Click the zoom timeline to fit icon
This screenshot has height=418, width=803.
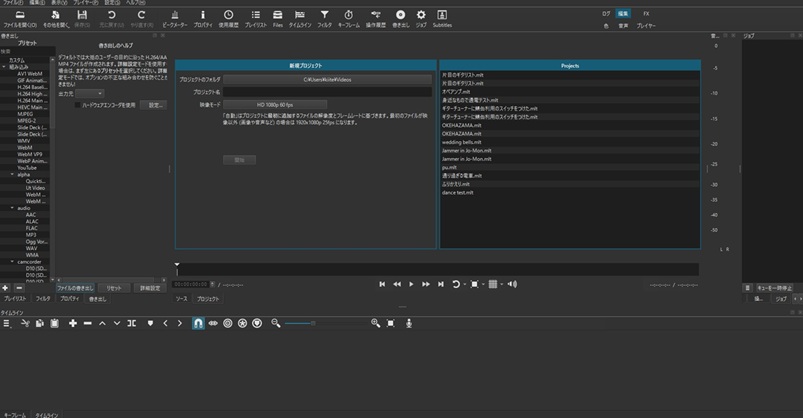[x=391, y=323]
